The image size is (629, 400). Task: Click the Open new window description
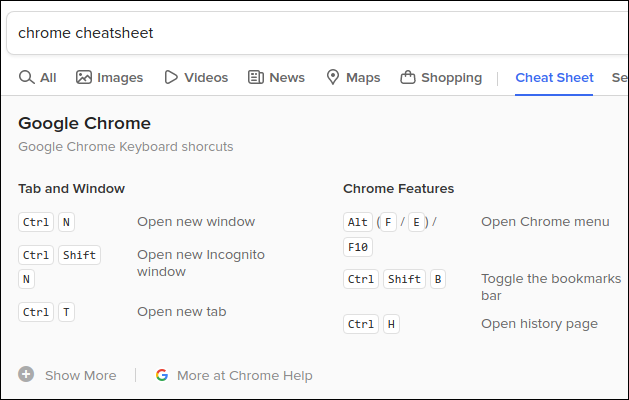click(x=196, y=221)
